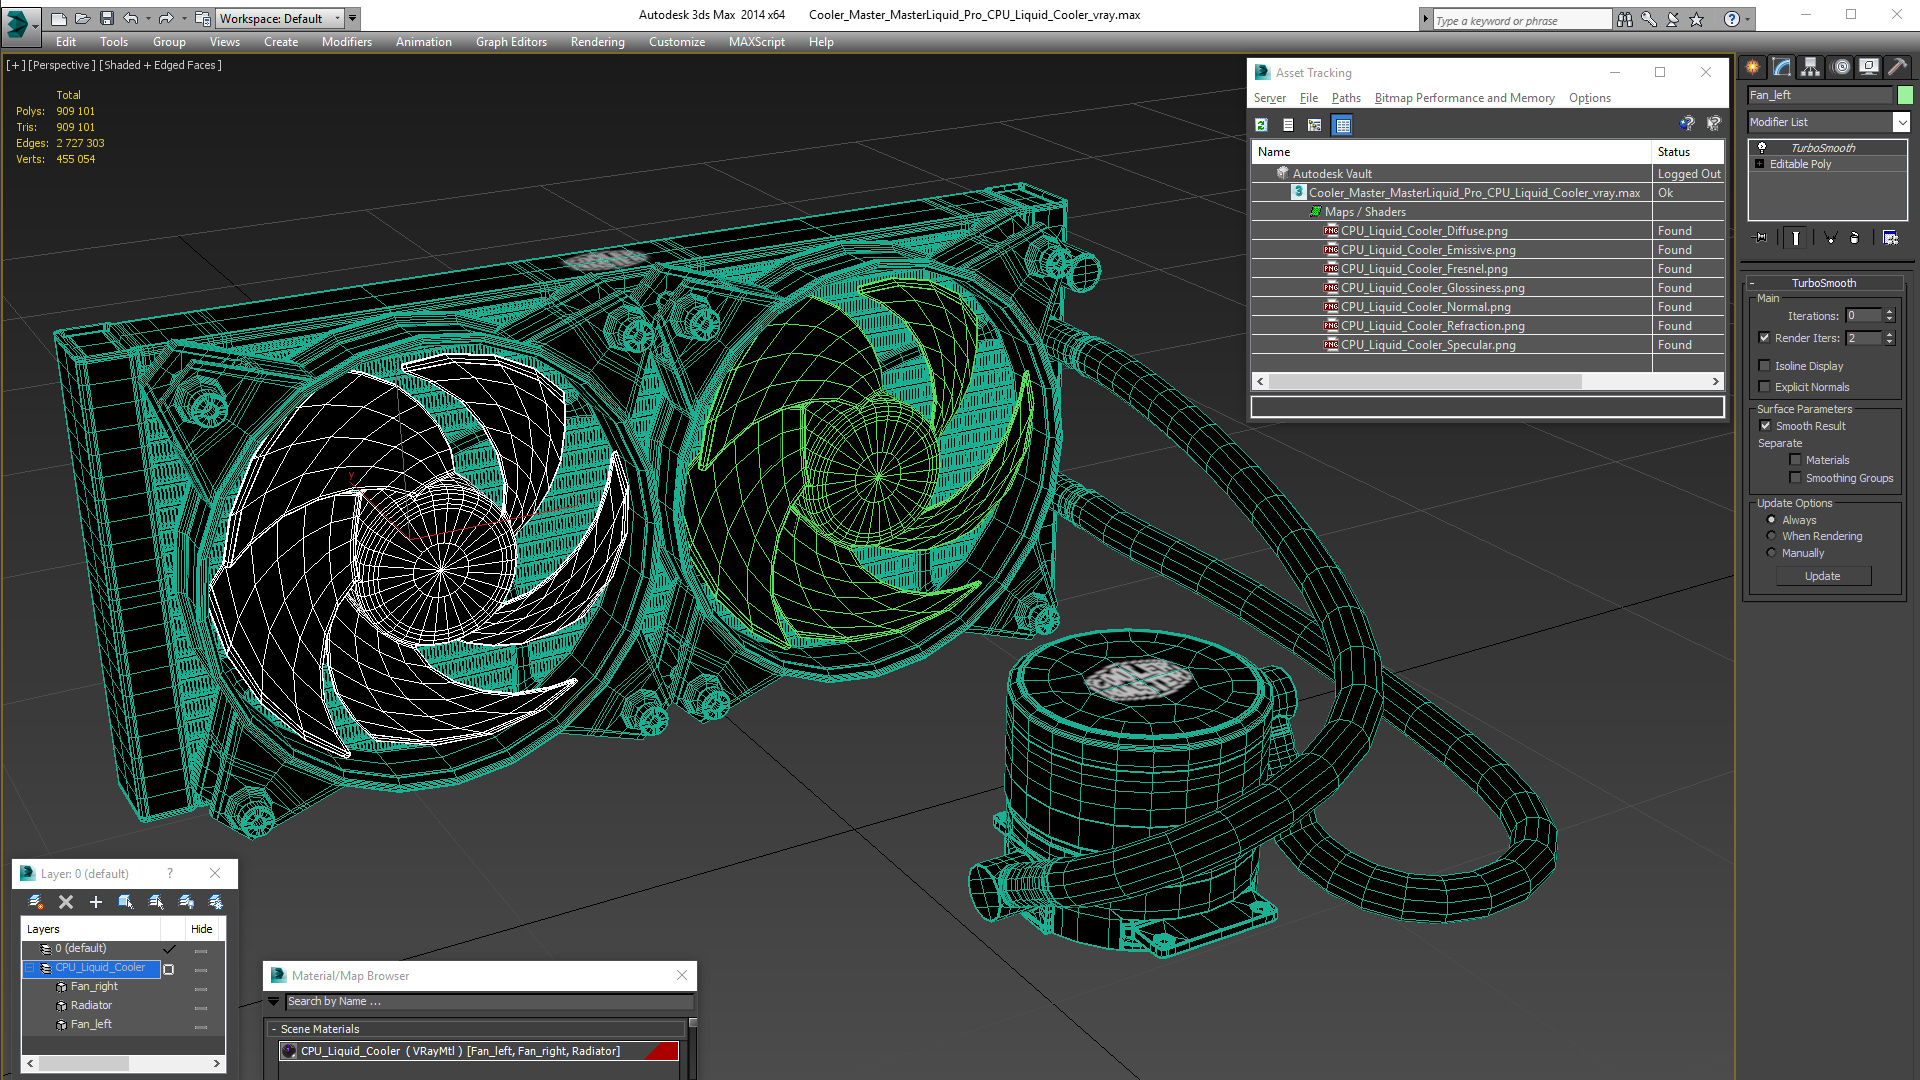Click the favorites star icon in title bar
1920x1080 pixels.
tap(1697, 19)
